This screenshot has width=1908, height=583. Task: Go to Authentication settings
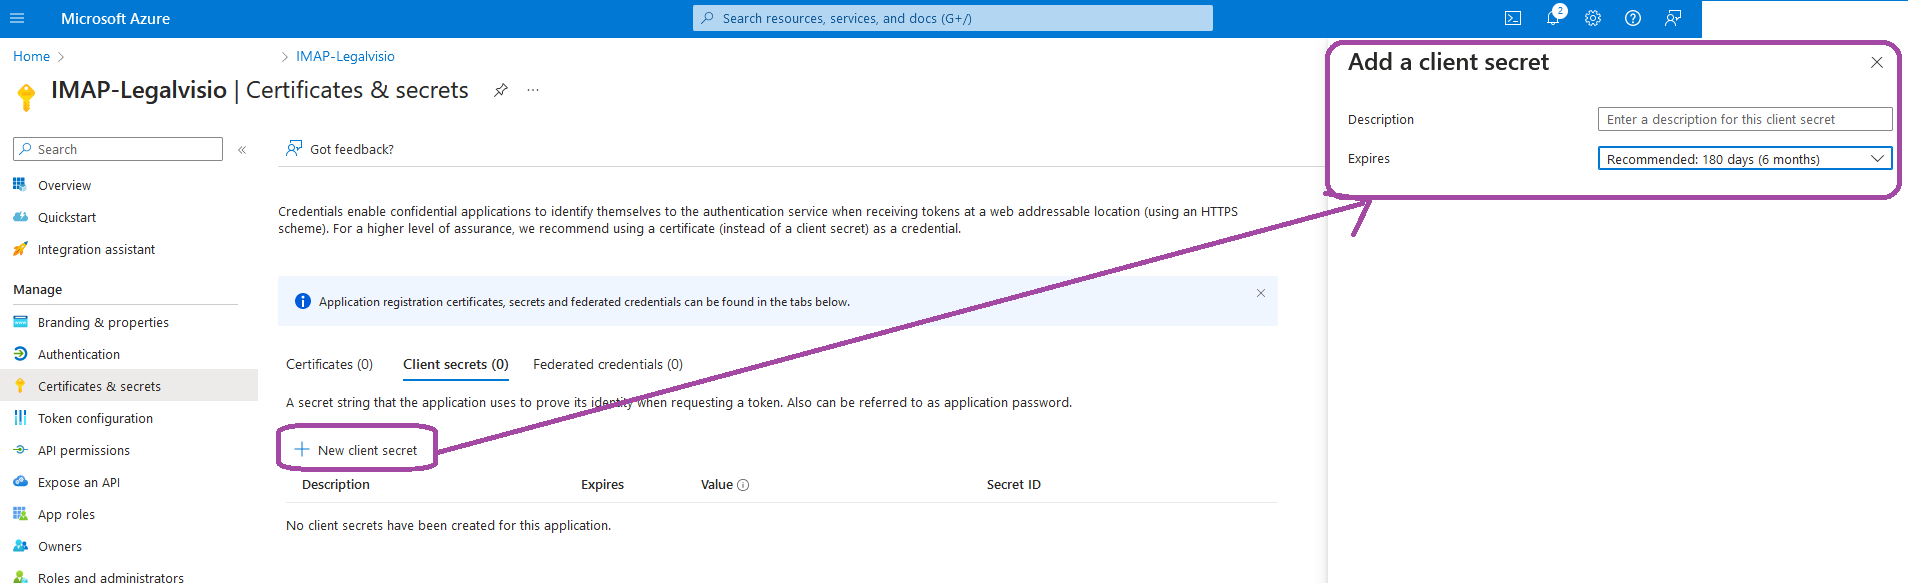79,354
